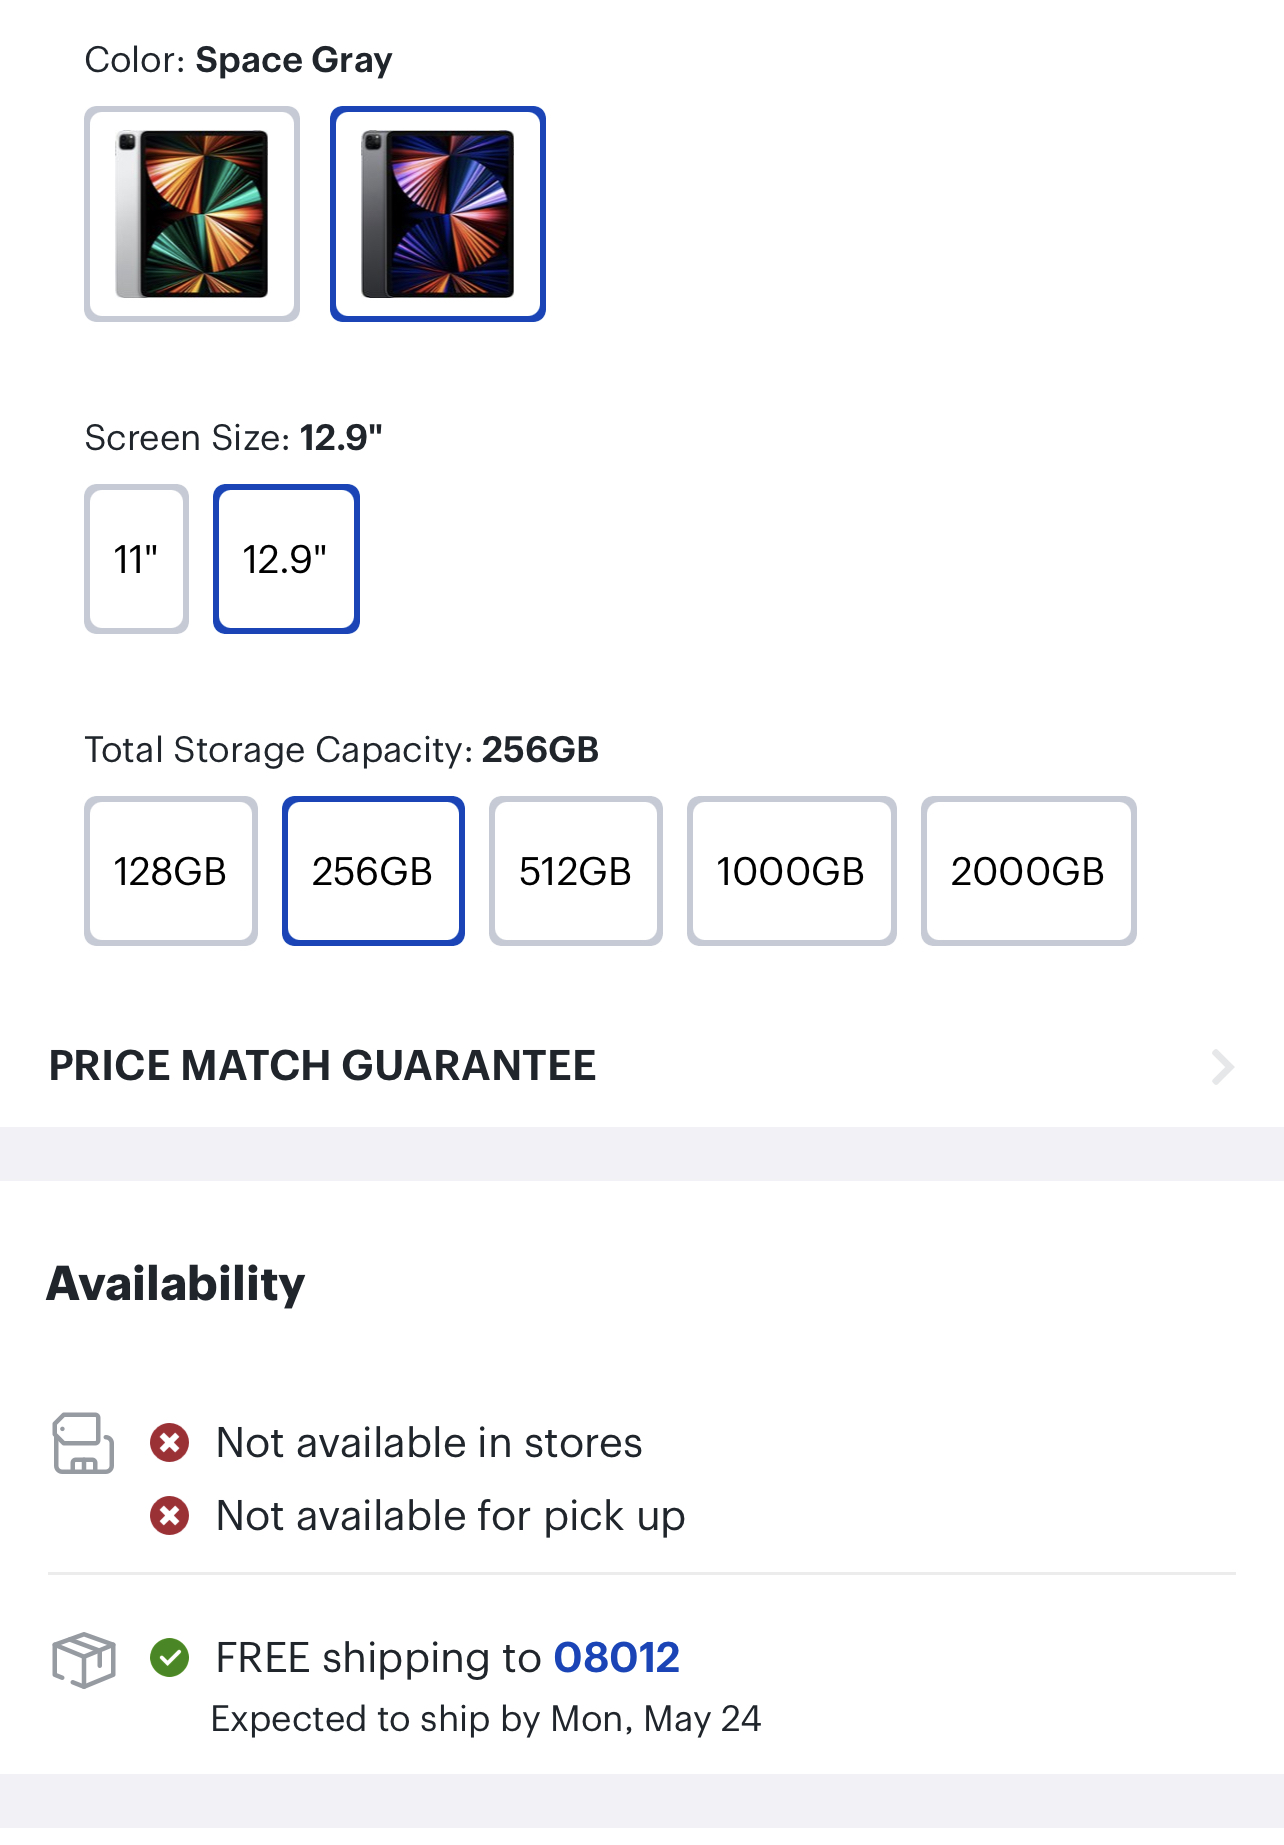Viewport: 1284px width, 1845px height.
Task: Choose the 11" screen size option
Action: coord(137,559)
